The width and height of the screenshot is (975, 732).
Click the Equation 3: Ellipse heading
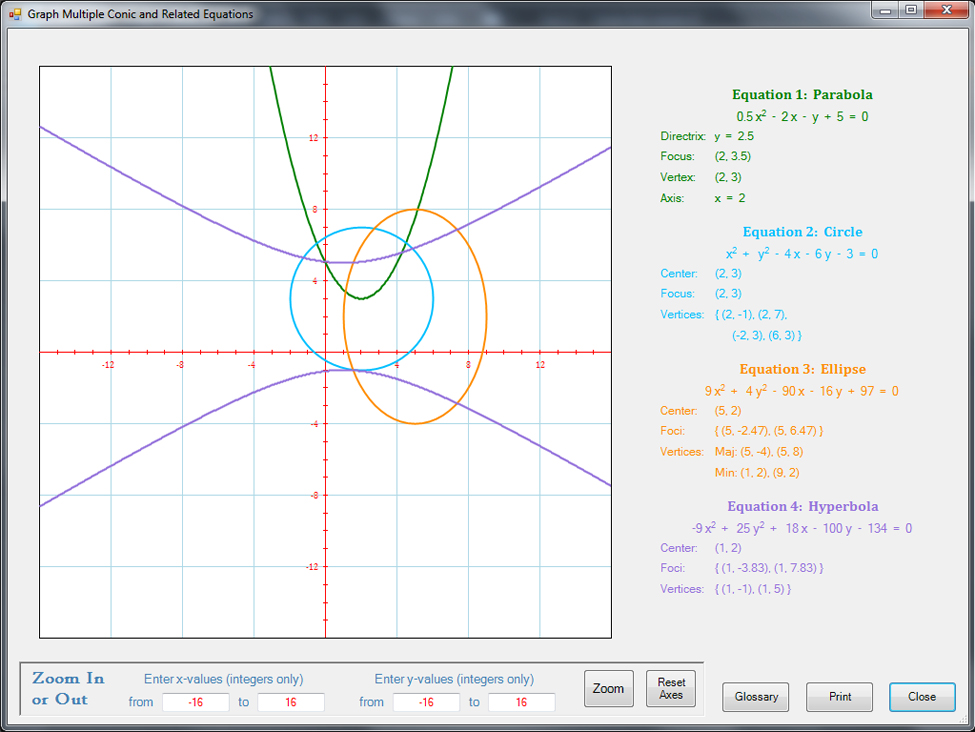802,369
